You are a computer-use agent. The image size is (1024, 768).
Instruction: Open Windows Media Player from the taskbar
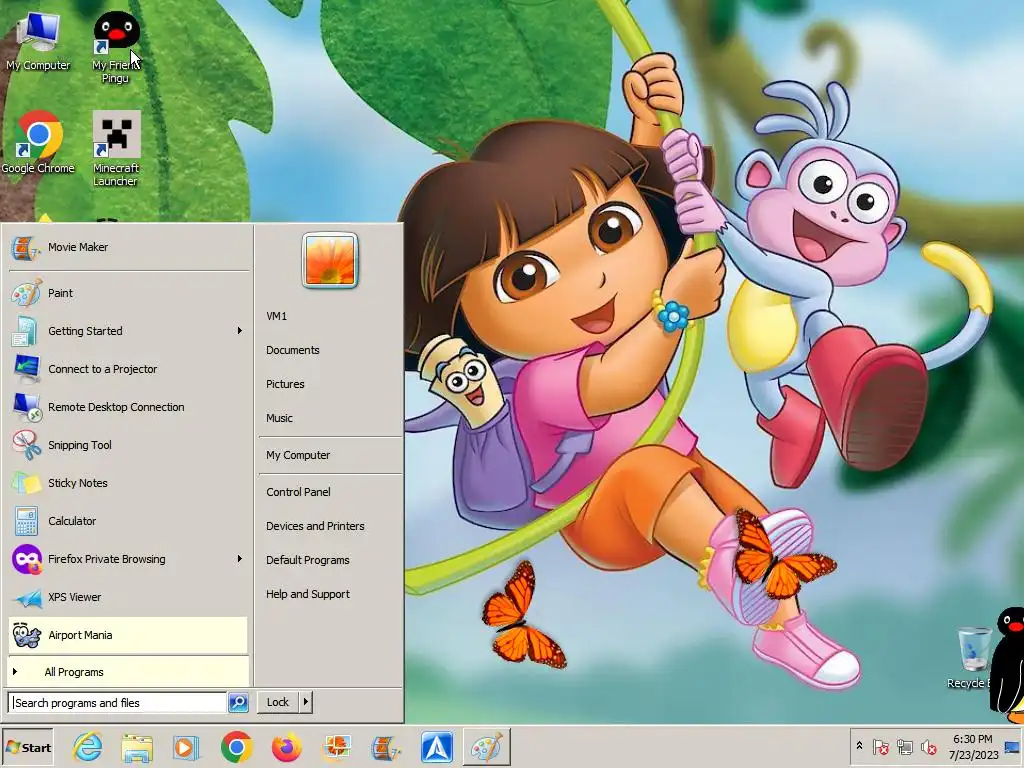[187, 748]
